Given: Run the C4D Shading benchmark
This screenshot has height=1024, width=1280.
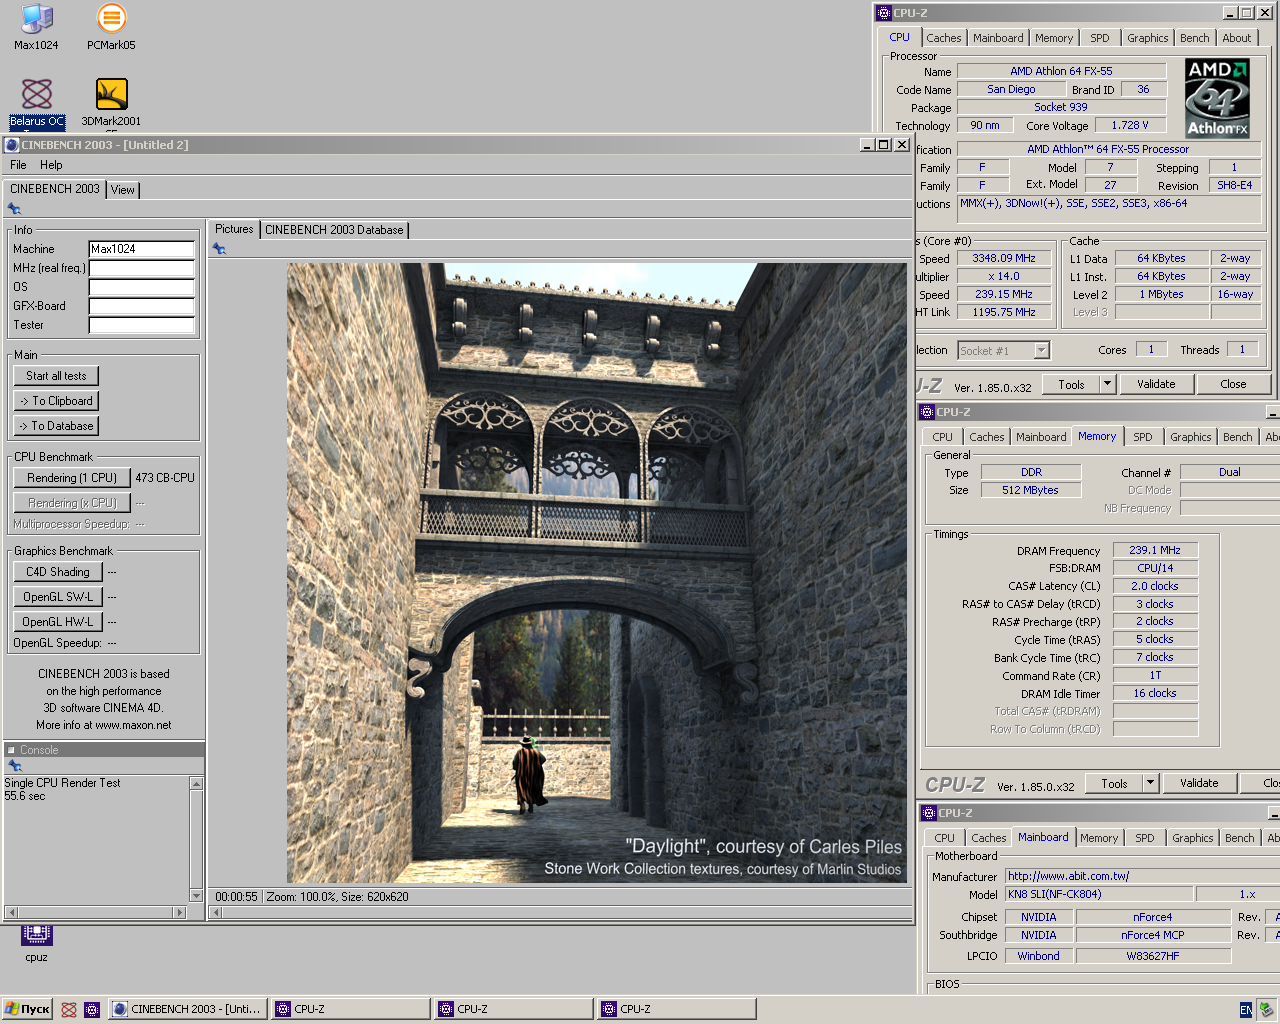Looking at the screenshot, I should (x=58, y=572).
